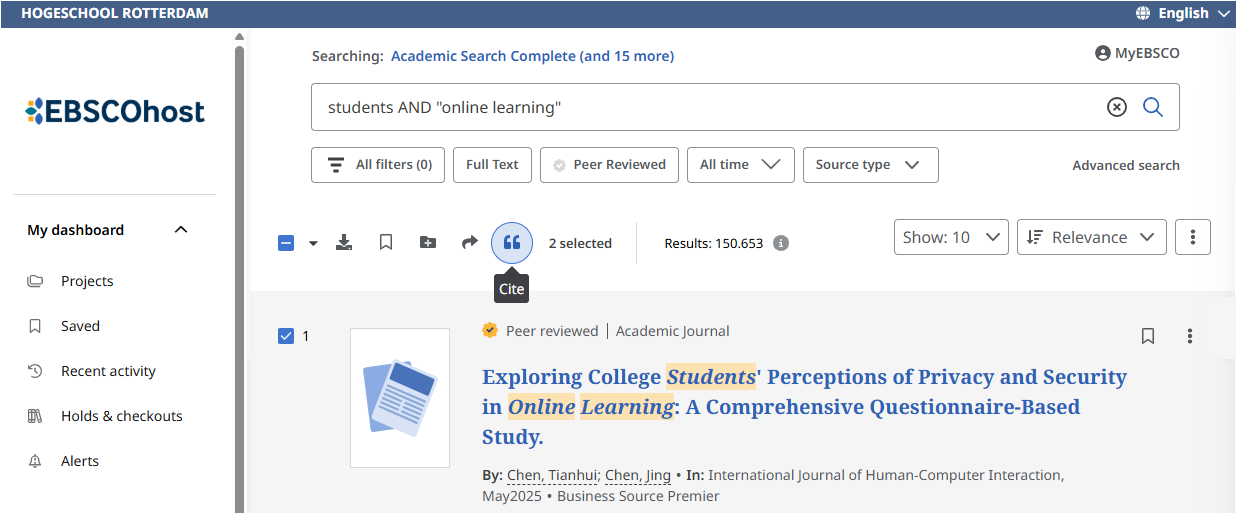This screenshot has width=1237, height=513.
Task: Open Recent activity in the dashboard
Action: pyautogui.click(x=108, y=371)
